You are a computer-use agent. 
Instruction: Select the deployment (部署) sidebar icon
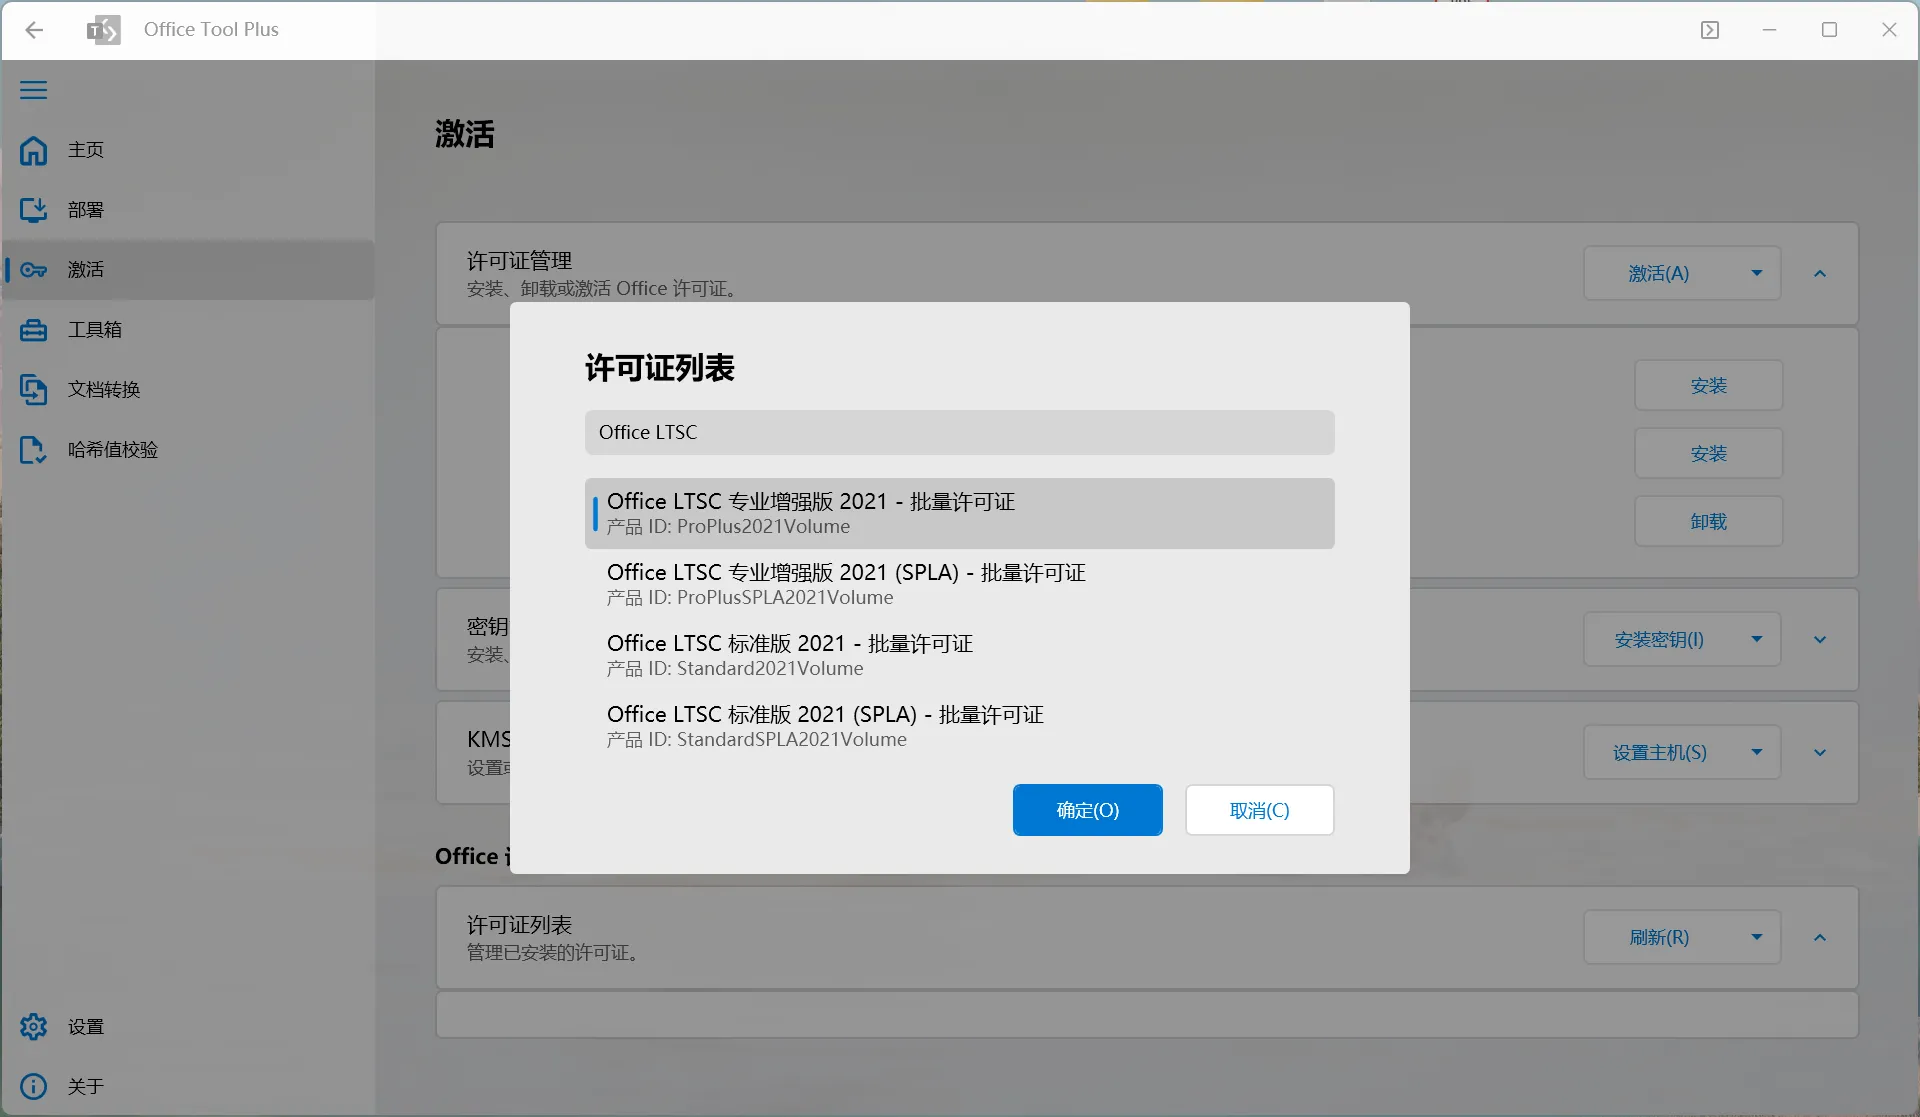click(34, 210)
